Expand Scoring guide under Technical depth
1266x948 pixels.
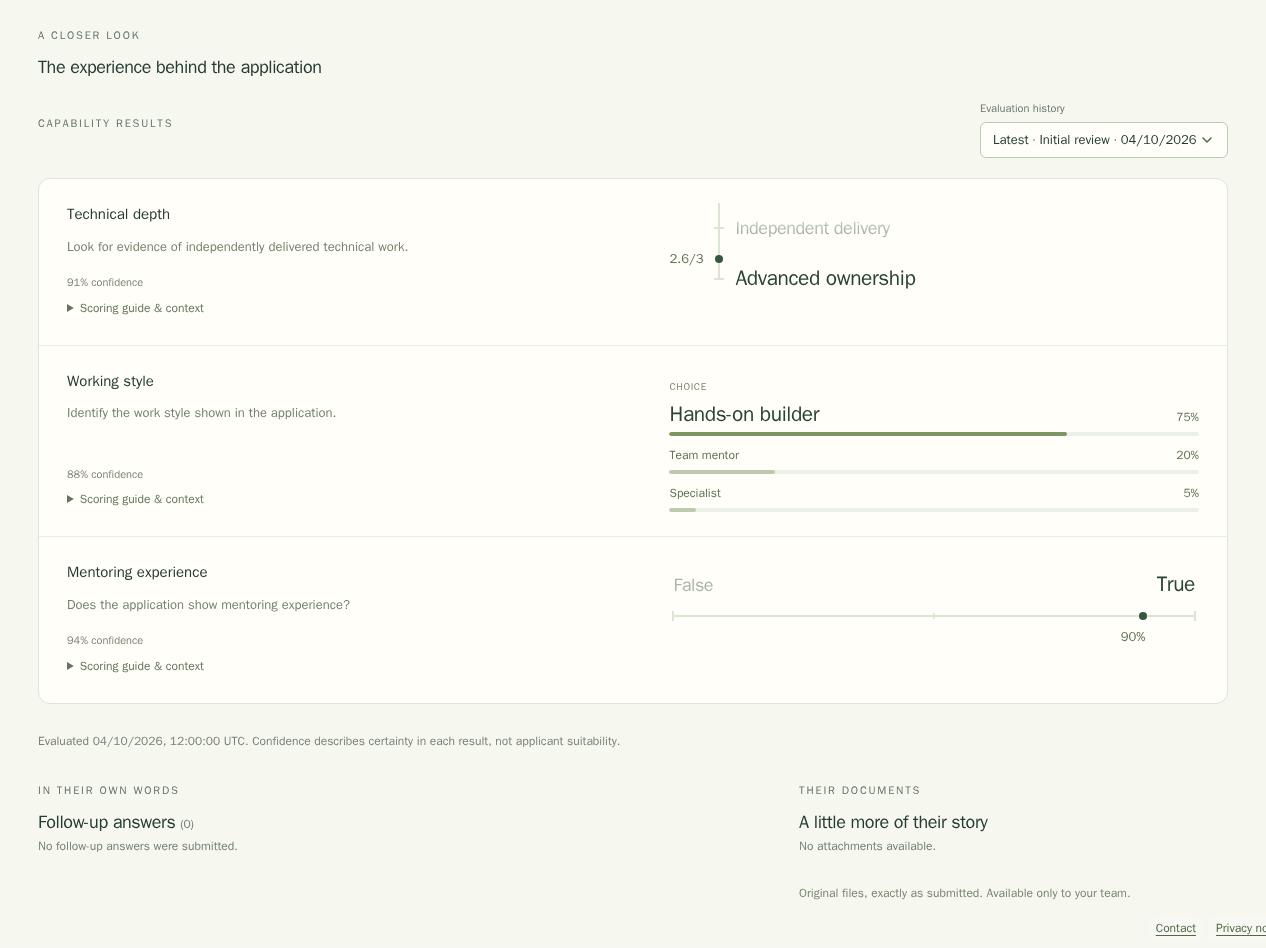135,308
